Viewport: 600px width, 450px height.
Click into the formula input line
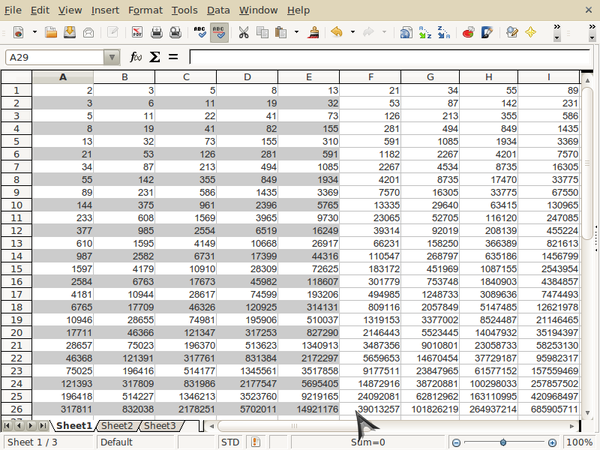(x=390, y=57)
